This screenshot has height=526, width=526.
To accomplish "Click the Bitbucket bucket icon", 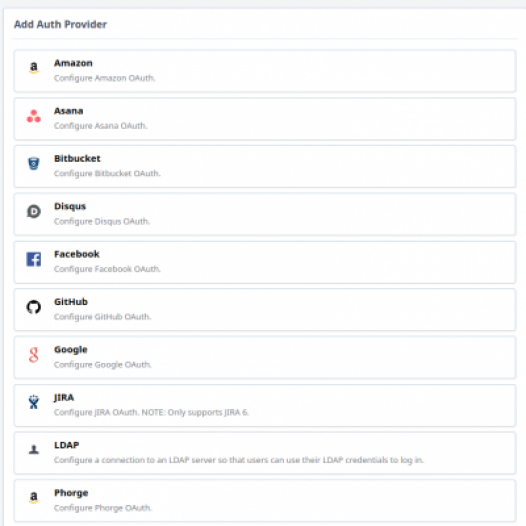I will 34,164.
